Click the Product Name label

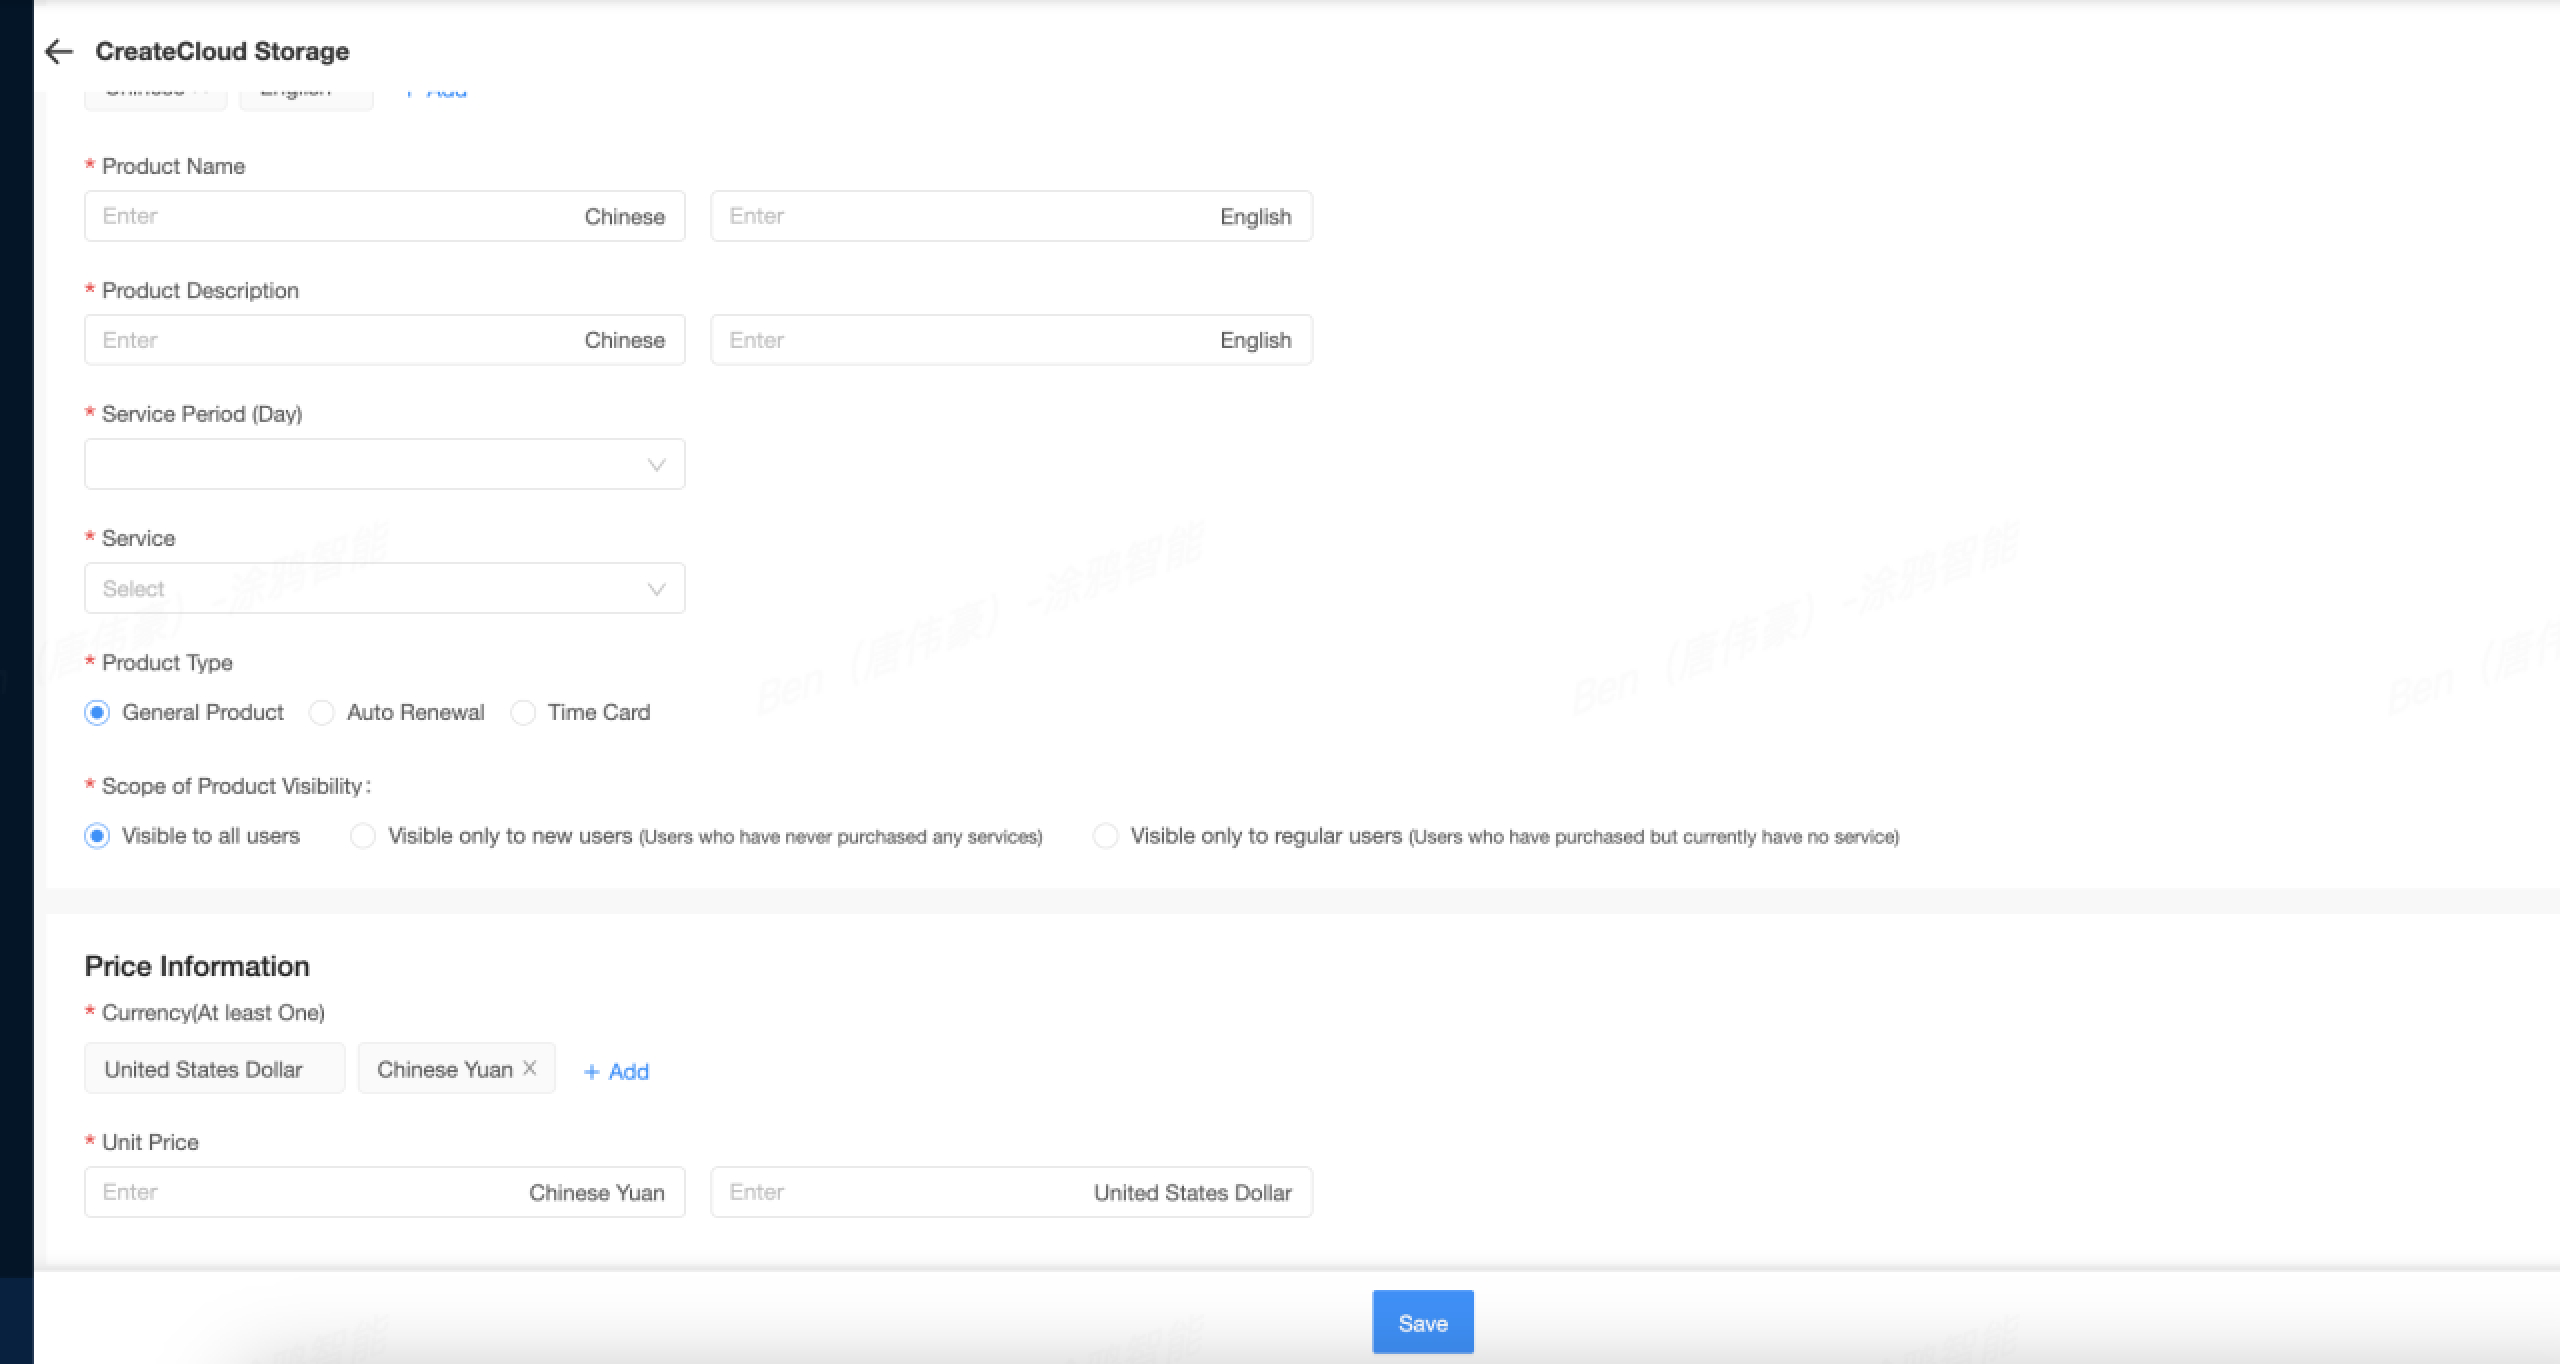(173, 166)
